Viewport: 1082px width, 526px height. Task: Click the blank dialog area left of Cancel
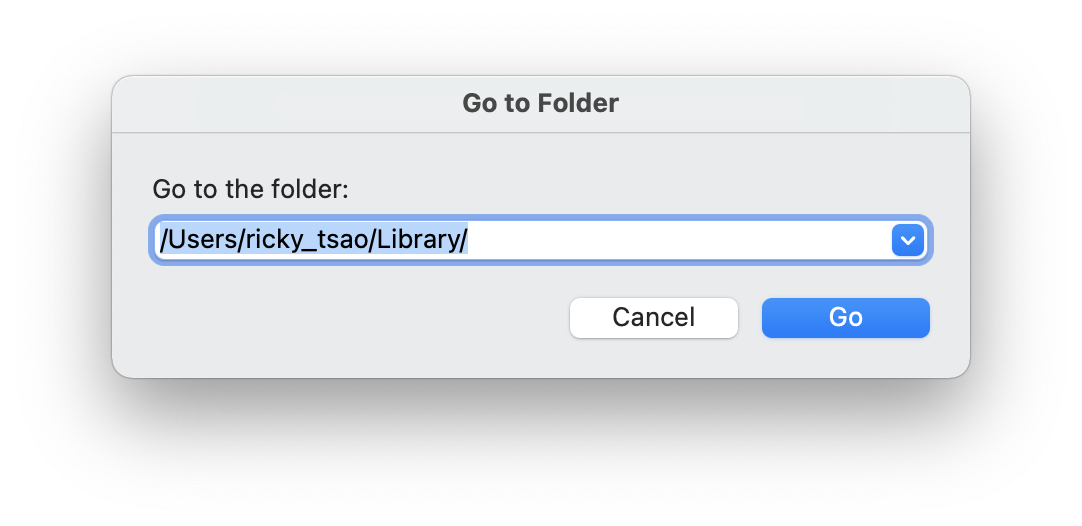coord(359,318)
